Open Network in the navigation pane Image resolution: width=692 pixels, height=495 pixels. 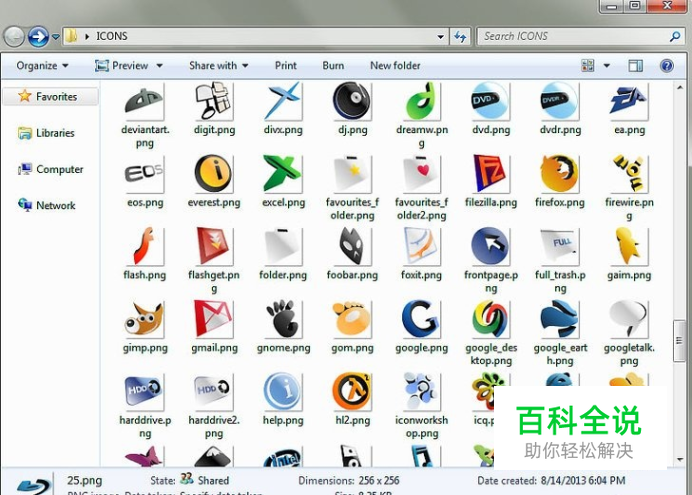47,205
